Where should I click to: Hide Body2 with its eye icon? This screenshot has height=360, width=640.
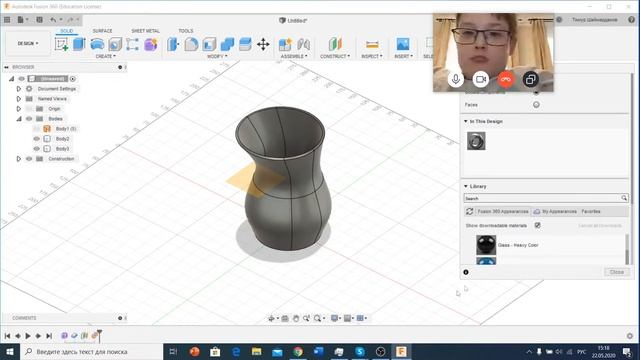[x=37, y=139]
